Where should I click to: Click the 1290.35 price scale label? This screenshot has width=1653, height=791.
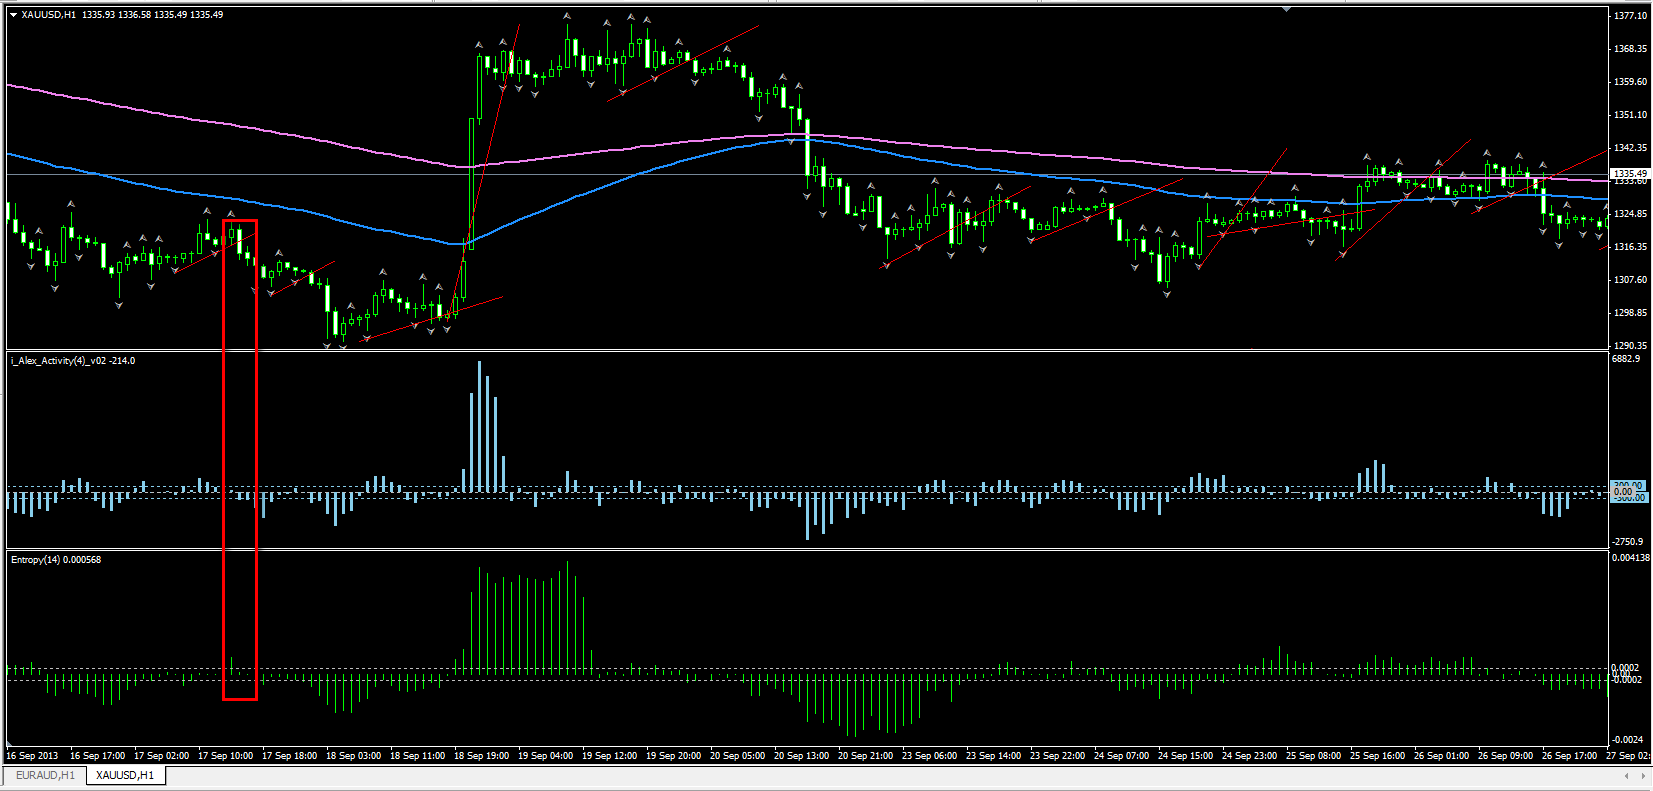click(1630, 346)
